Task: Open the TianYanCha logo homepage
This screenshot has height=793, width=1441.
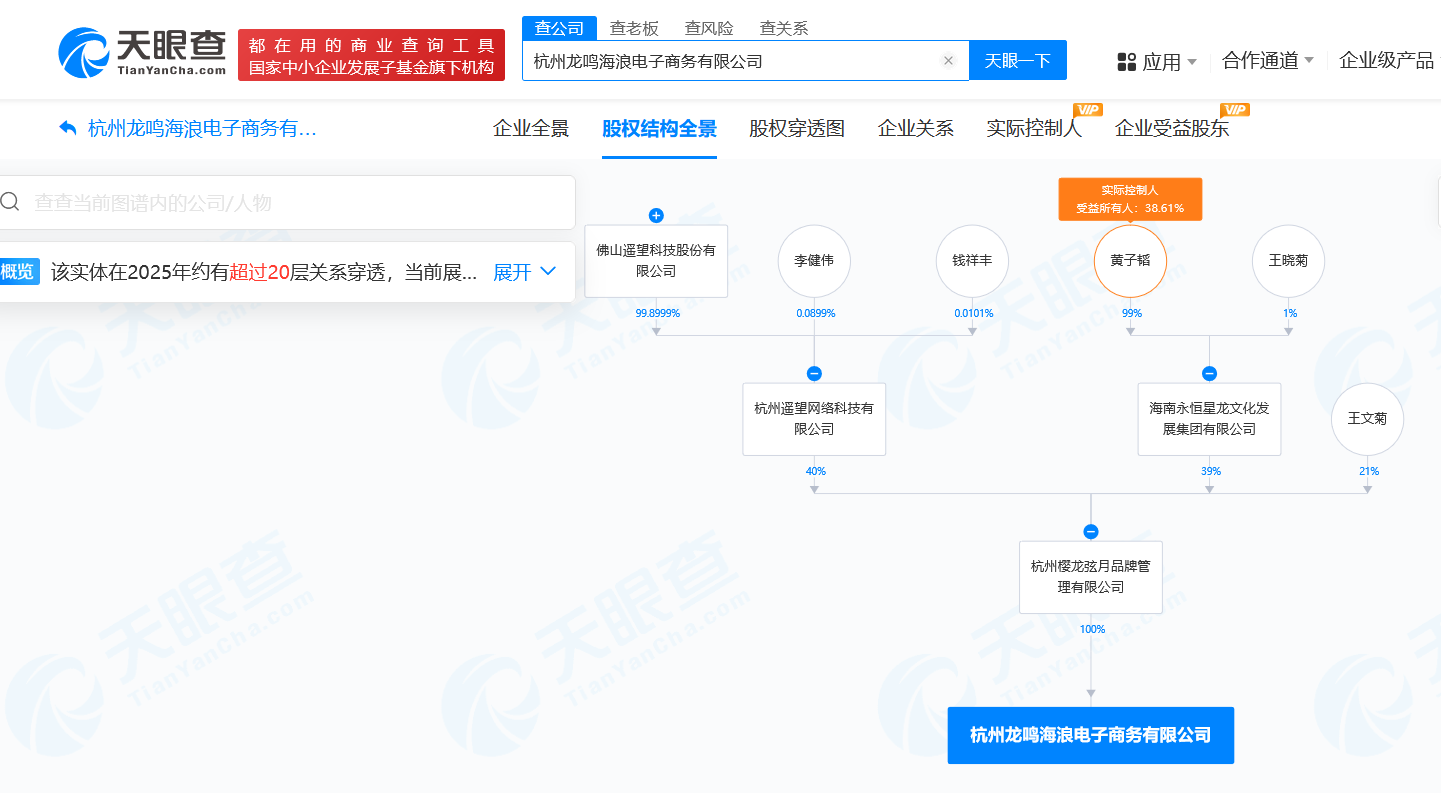Action: point(143,53)
